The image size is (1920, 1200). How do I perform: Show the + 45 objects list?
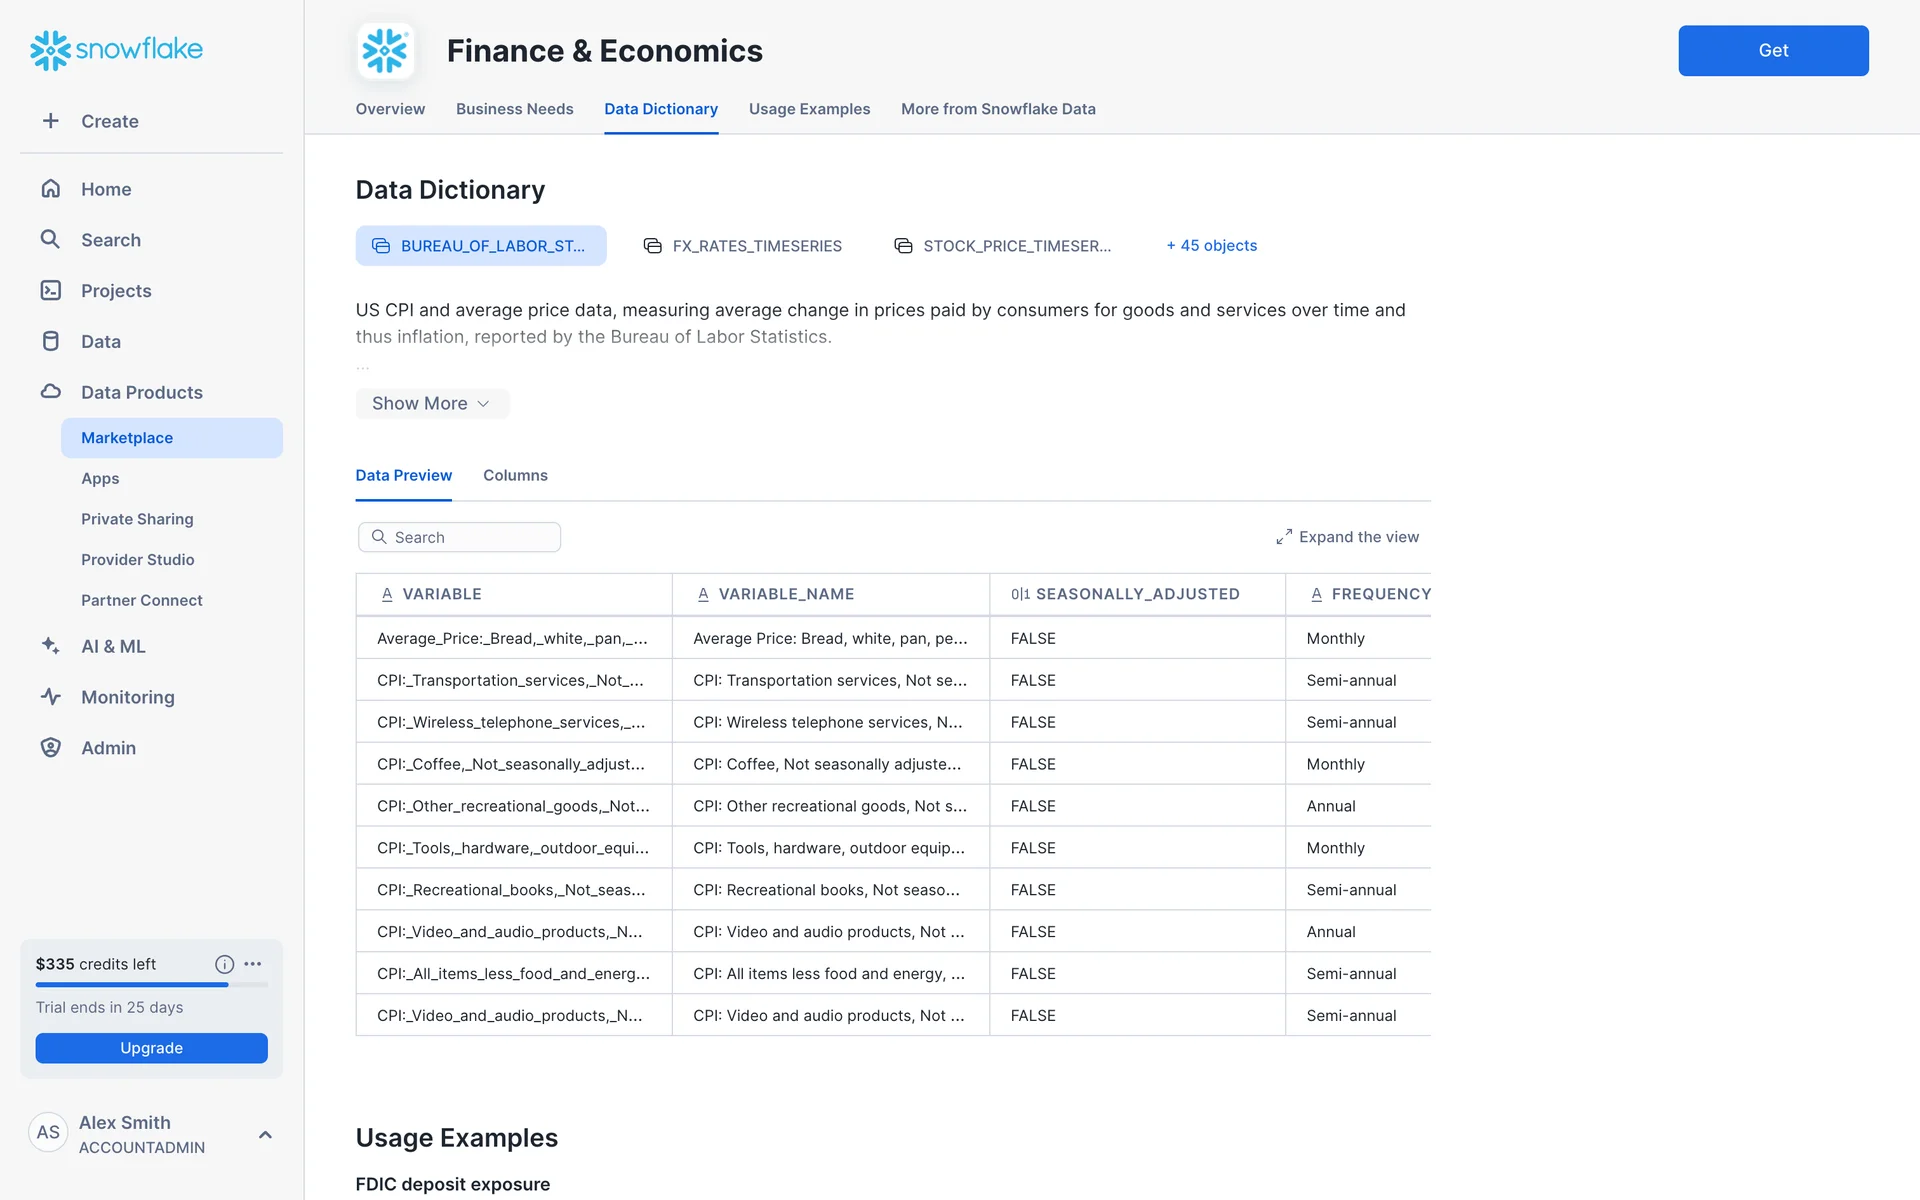tap(1211, 245)
